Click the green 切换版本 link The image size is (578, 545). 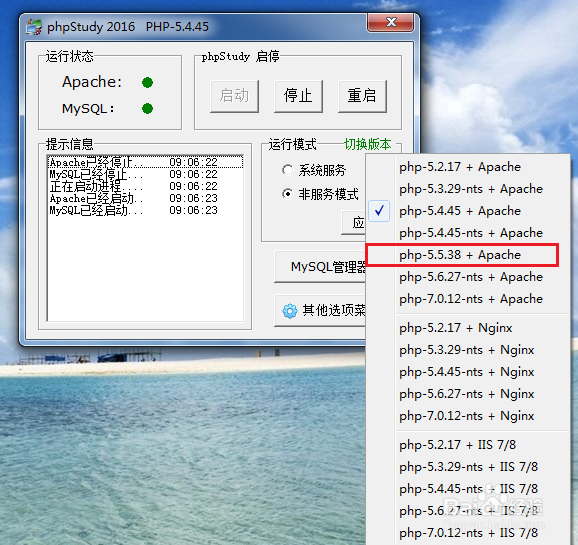pos(368,144)
